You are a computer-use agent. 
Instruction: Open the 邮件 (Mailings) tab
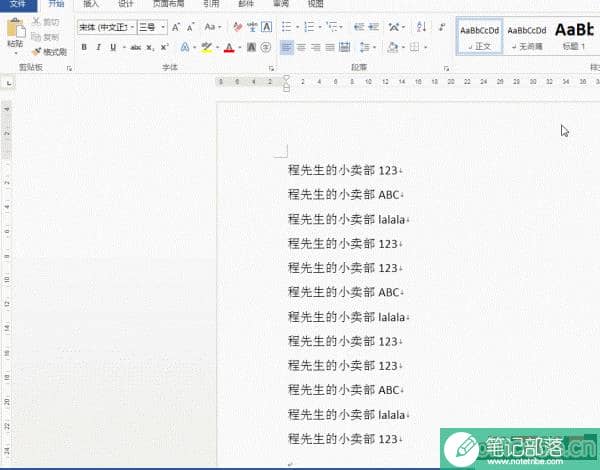coord(246,4)
